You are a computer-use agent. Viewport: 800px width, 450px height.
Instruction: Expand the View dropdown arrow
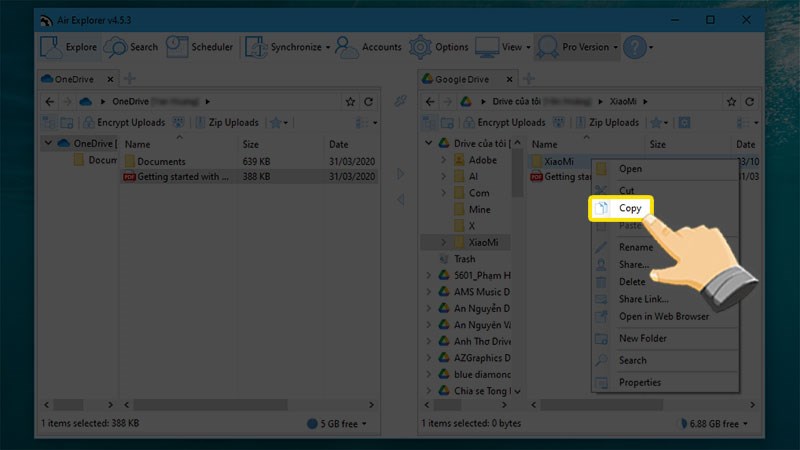point(528,47)
